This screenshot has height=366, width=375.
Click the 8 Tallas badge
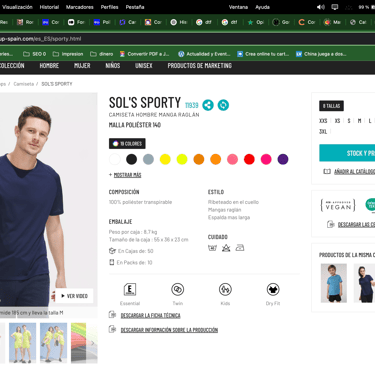tap(331, 106)
